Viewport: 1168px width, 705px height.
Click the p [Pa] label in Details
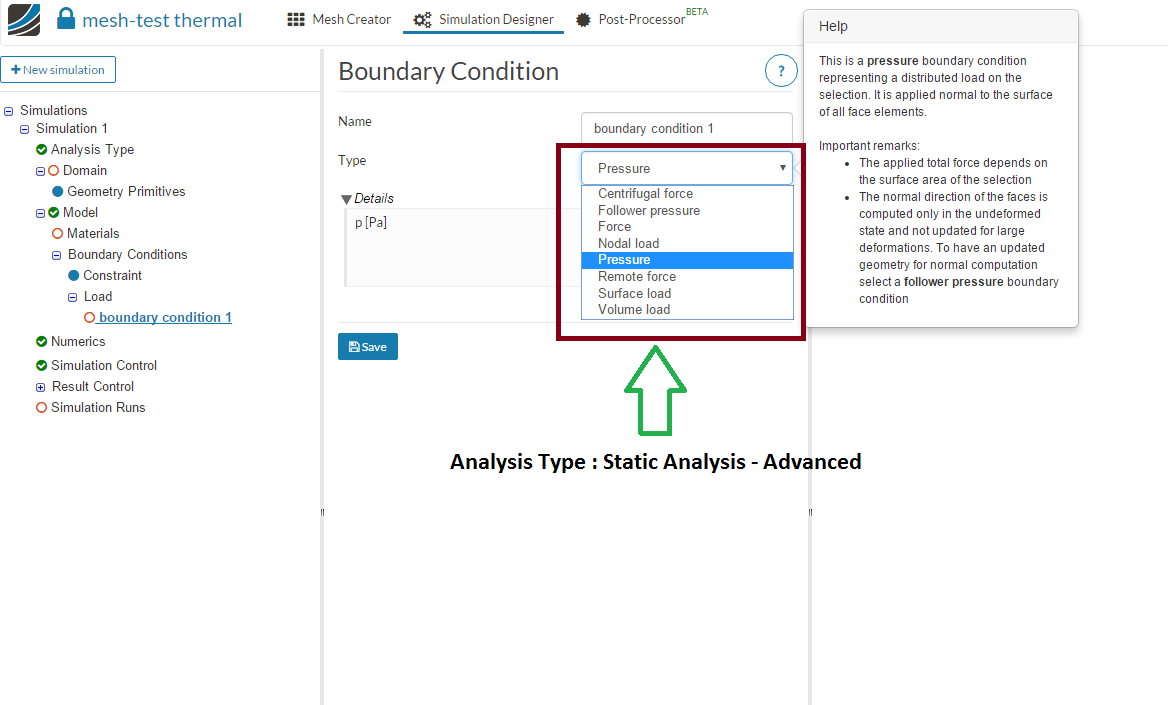click(371, 222)
